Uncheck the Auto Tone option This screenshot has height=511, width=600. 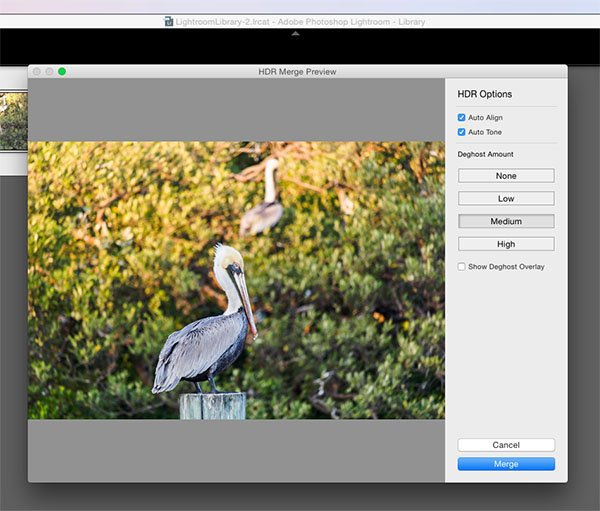[462, 132]
